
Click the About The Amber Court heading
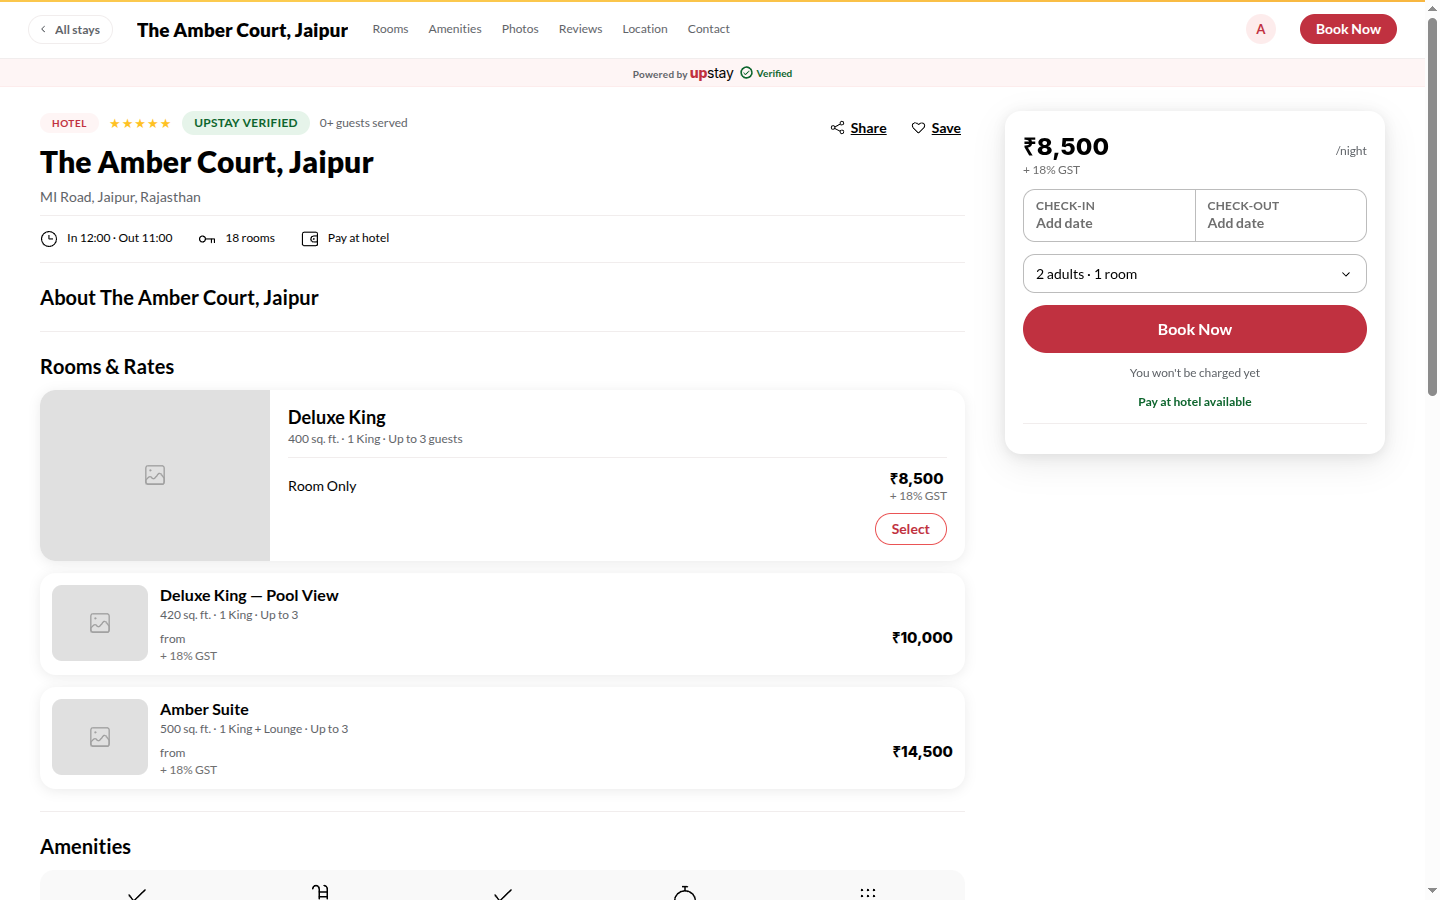point(179,298)
